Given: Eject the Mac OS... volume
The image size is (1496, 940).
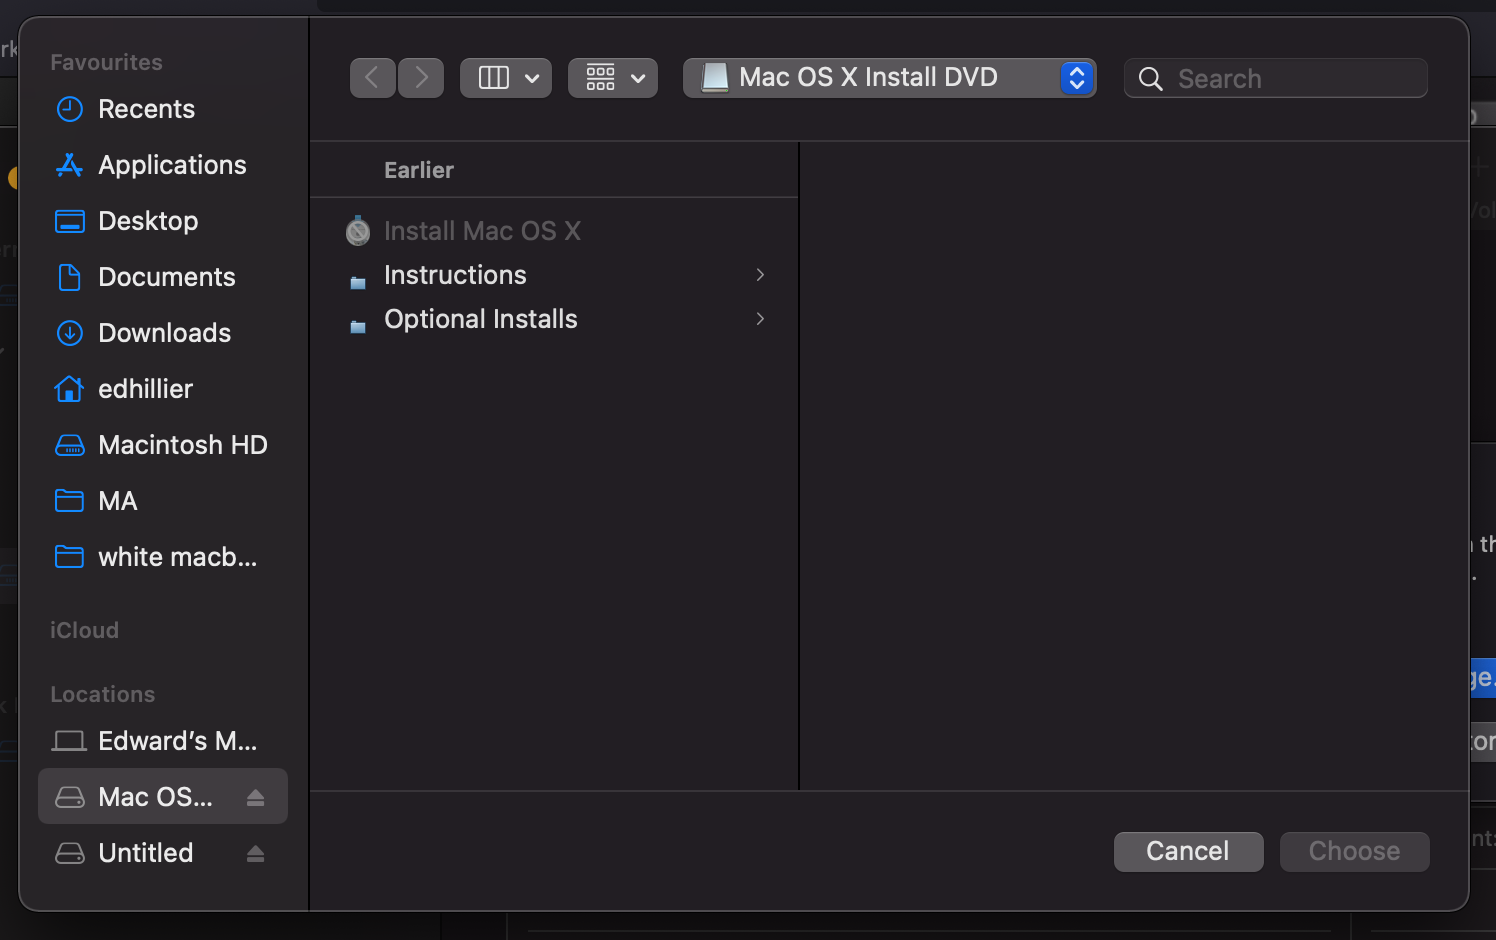Looking at the screenshot, I should pos(255,797).
